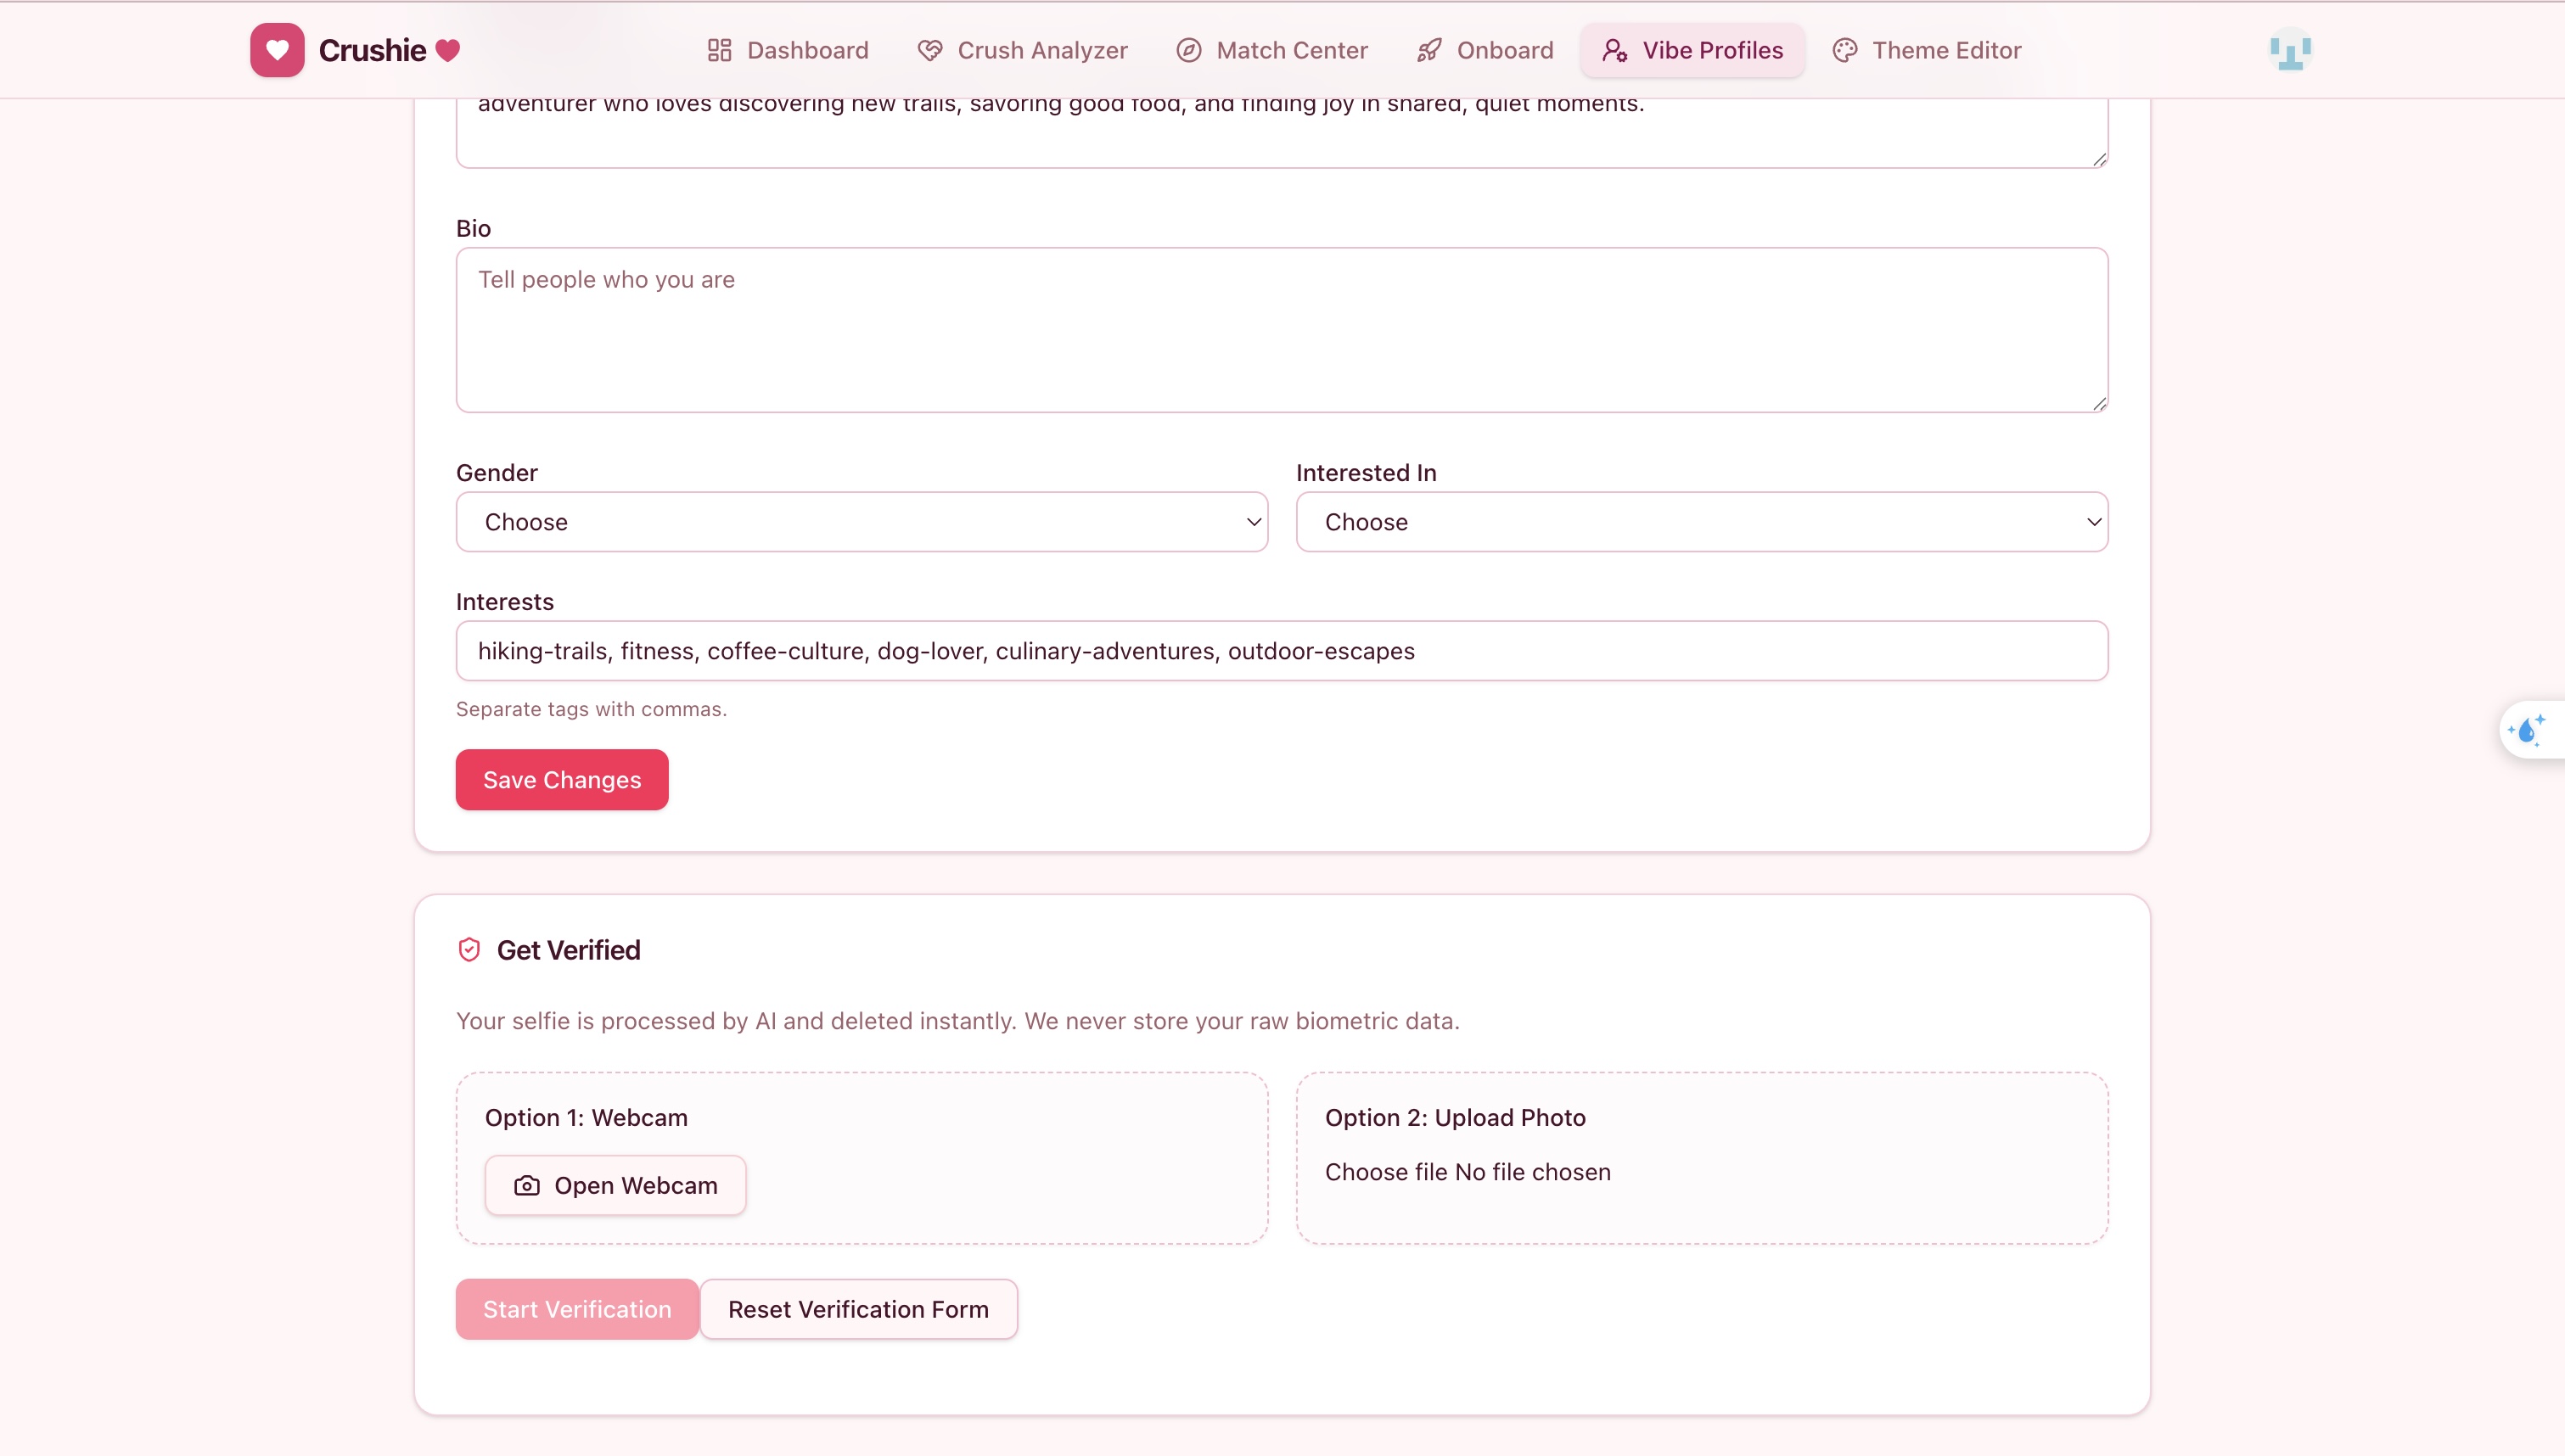This screenshot has width=2565, height=1456.
Task: Click the Theme Editor palette icon
Action: pos(1845,50)
